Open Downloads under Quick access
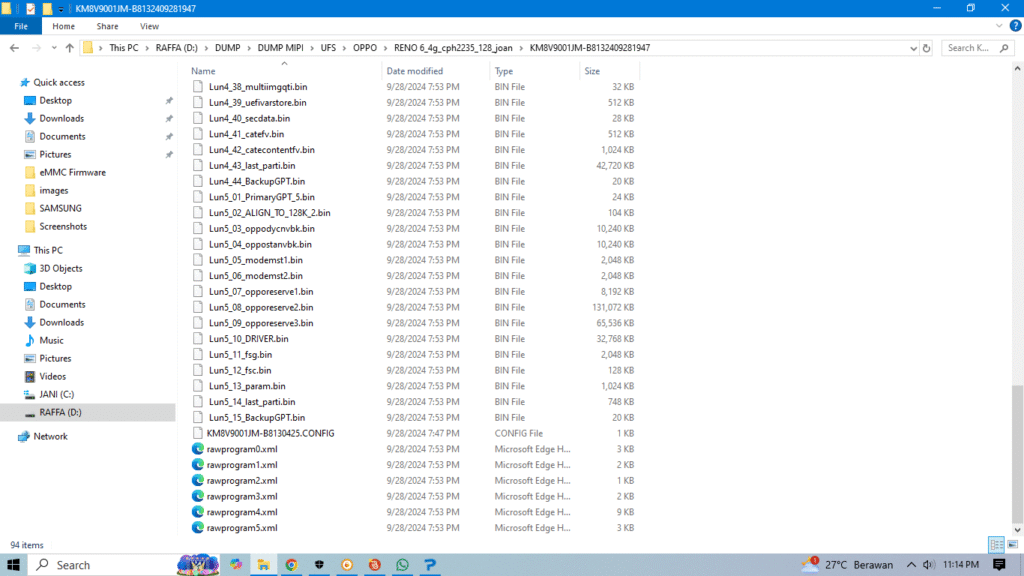 [61, 118]
